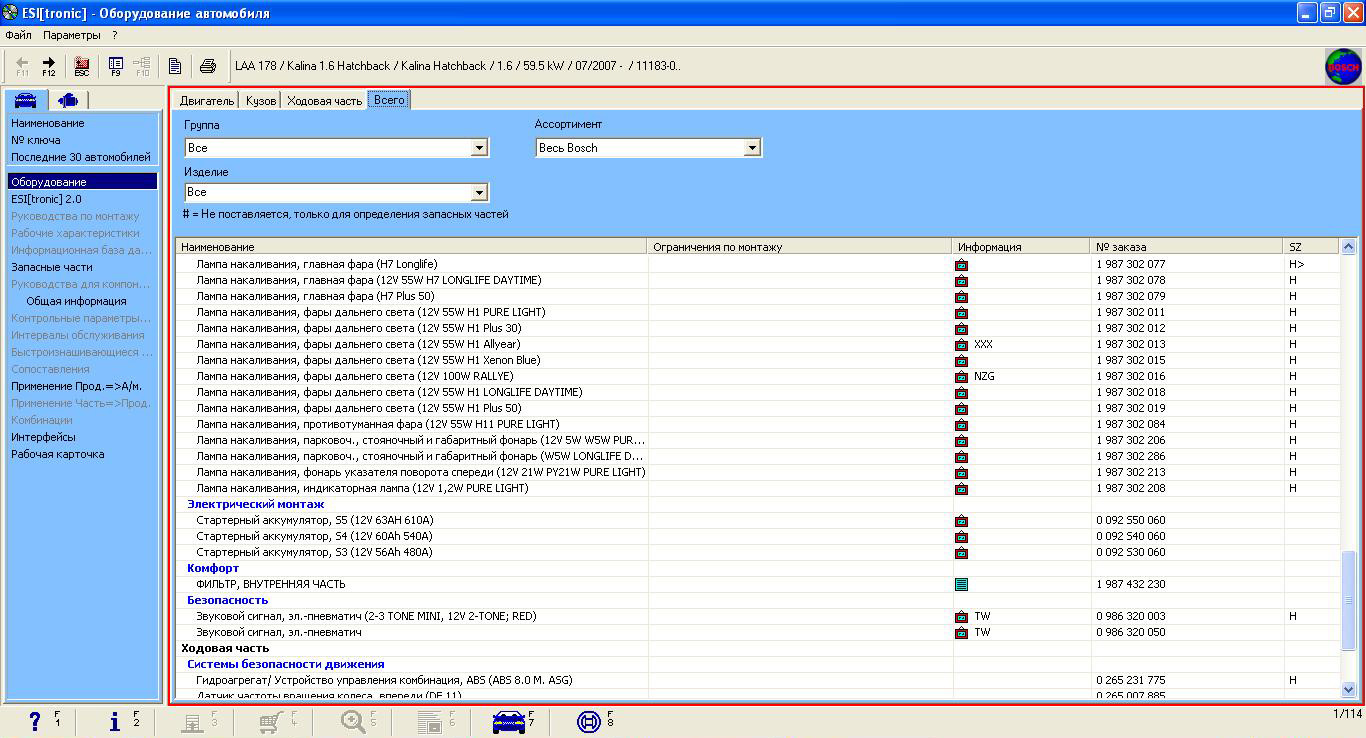The image size is (1366, 738).
Task: Click the Bosch globe logo
Action: coord(1343,67)
